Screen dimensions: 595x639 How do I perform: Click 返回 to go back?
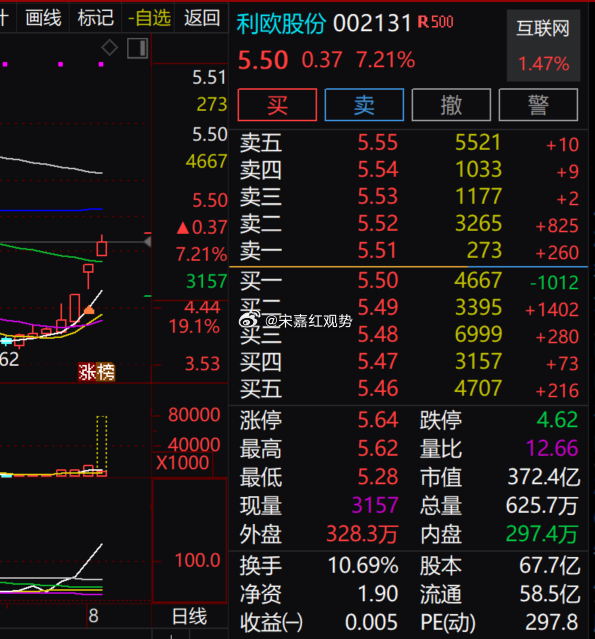tap(202, 18)
